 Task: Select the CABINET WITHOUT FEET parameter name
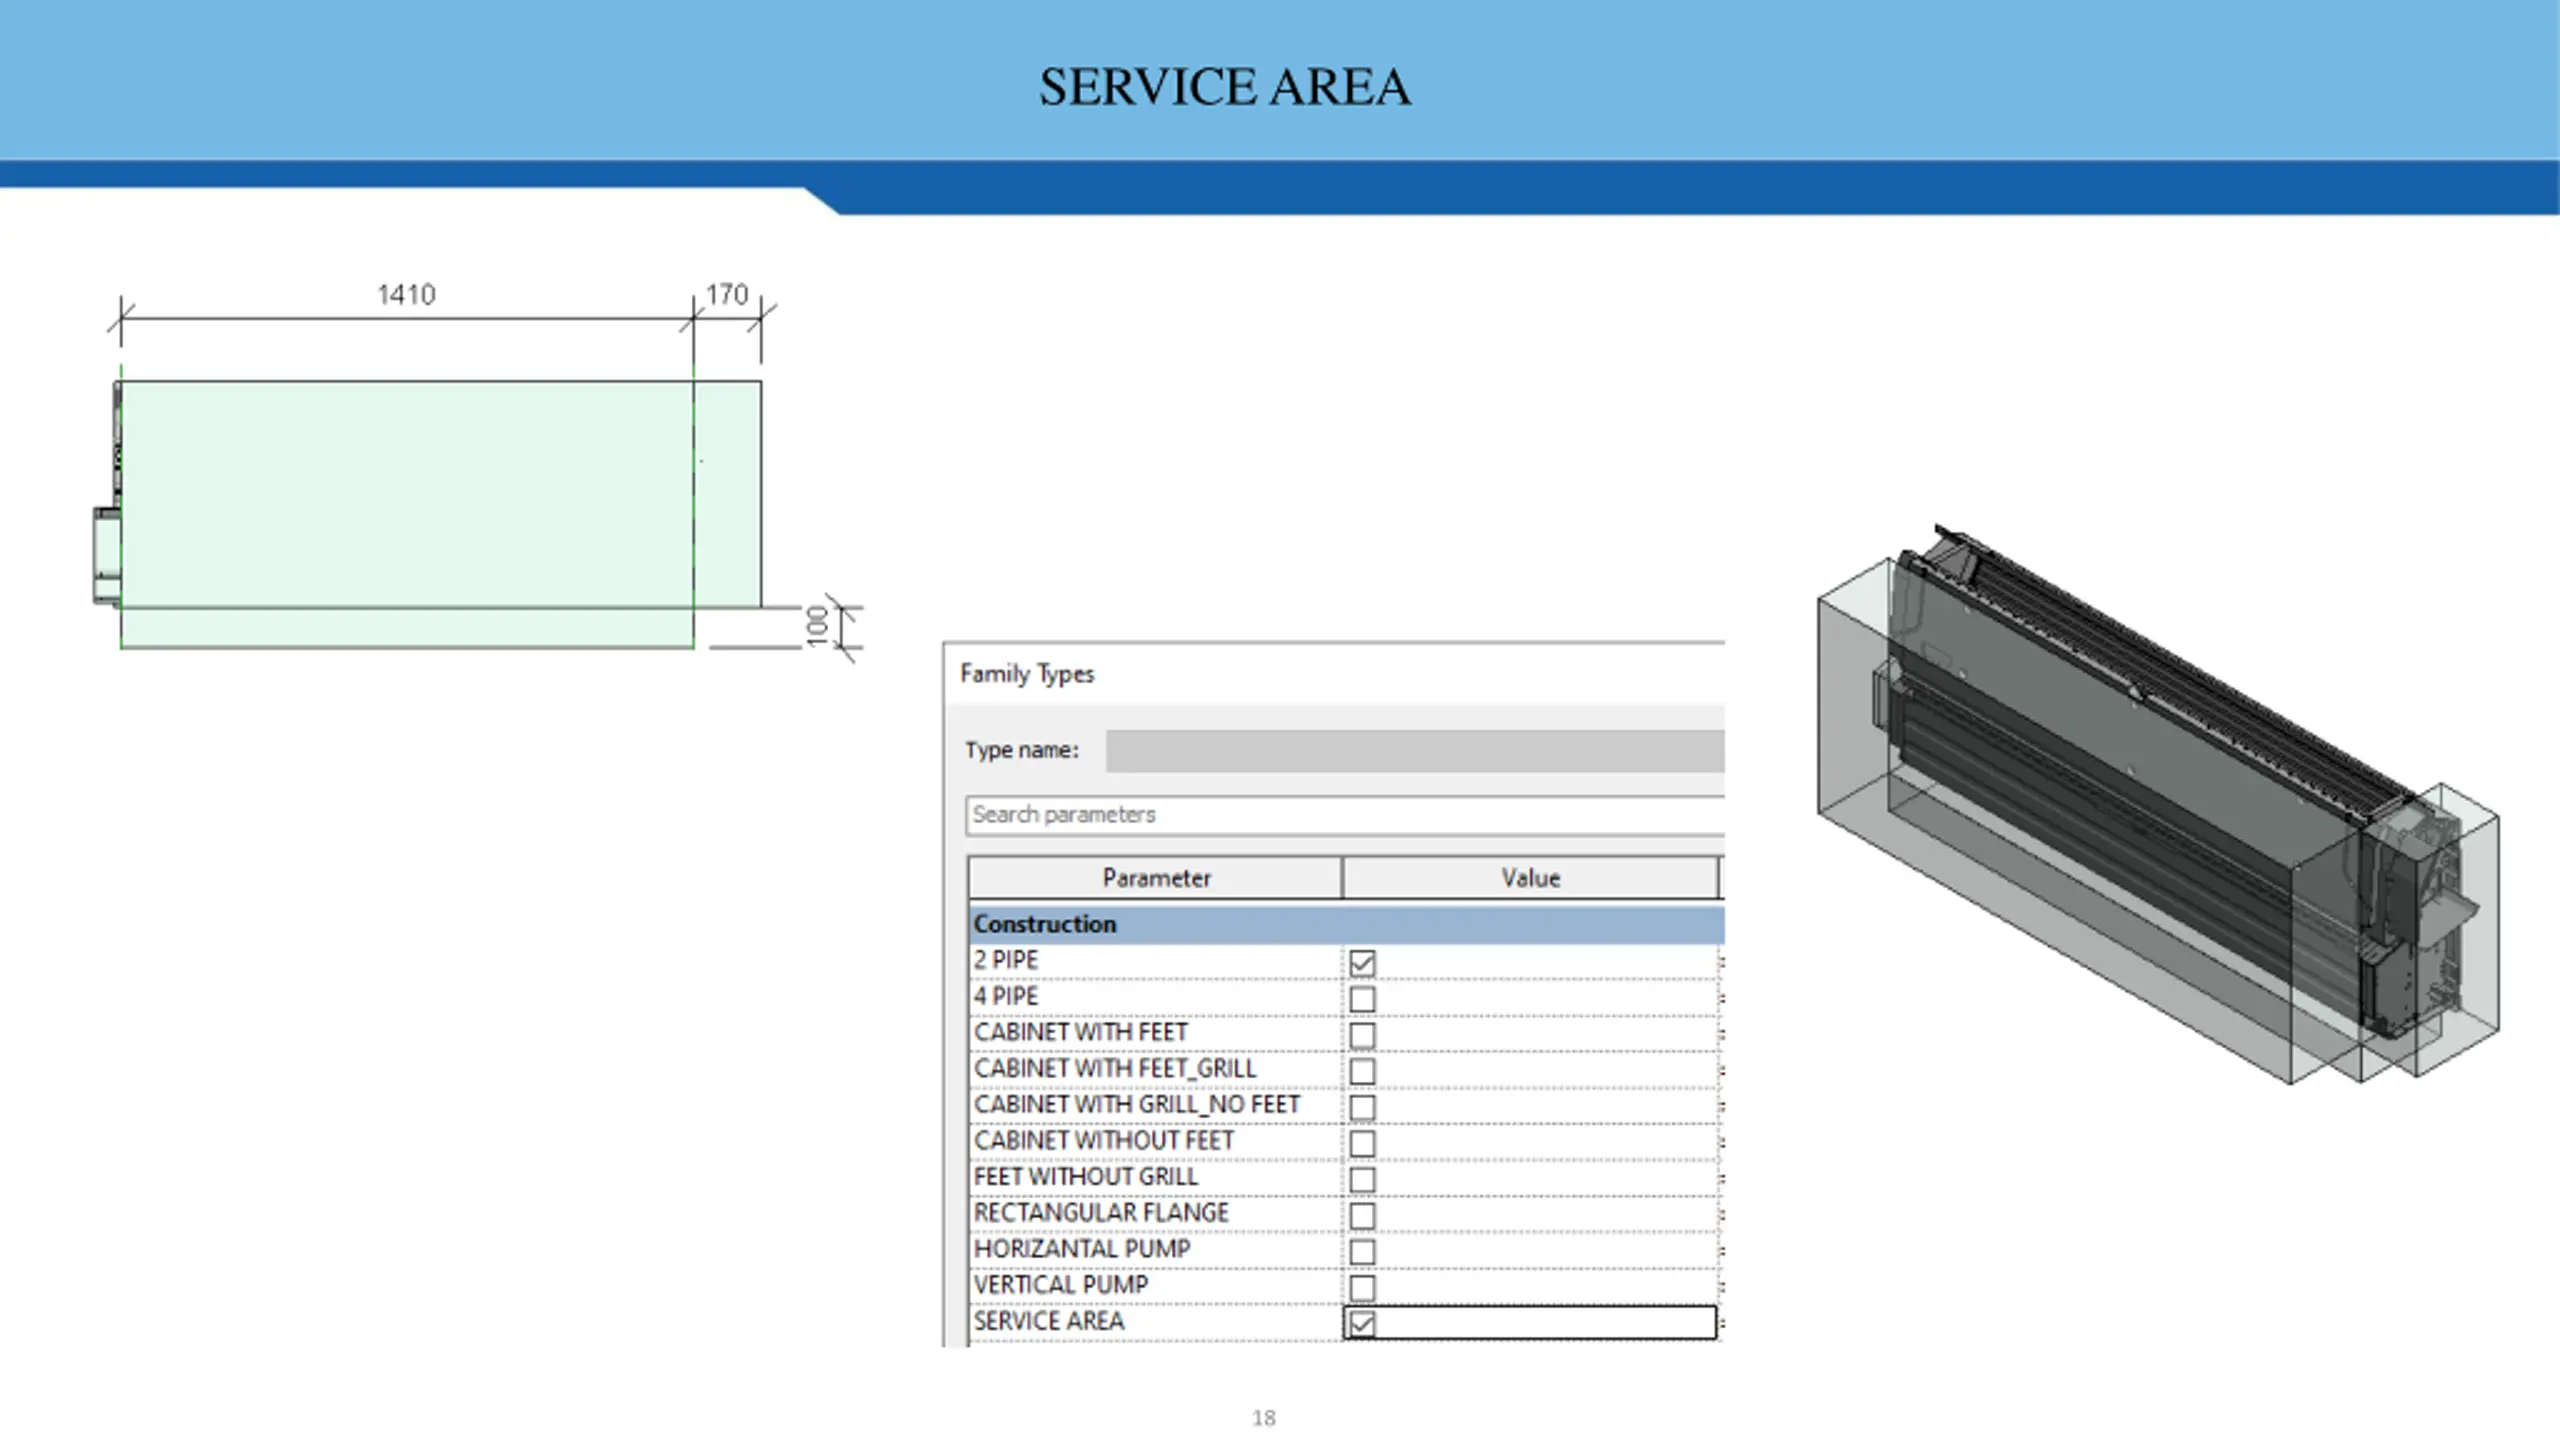click(x=1104, y=1140)
